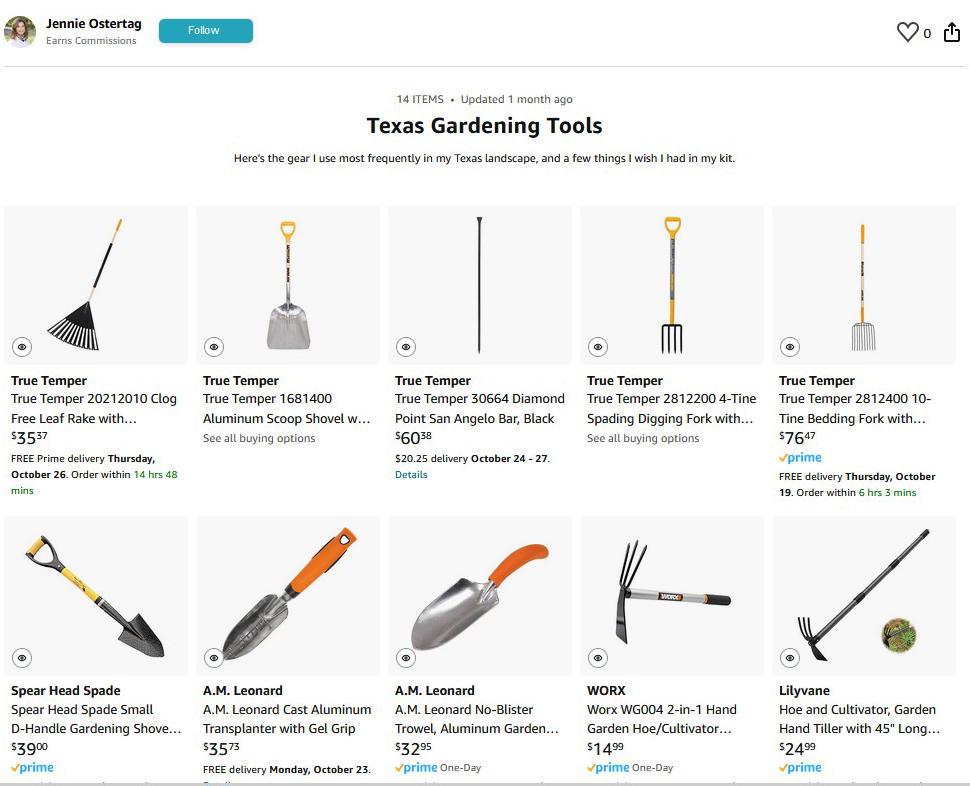Open True Temper Clog Free Leaf Rake title
Screen dimensions: 970x786
tap(94, 409)
